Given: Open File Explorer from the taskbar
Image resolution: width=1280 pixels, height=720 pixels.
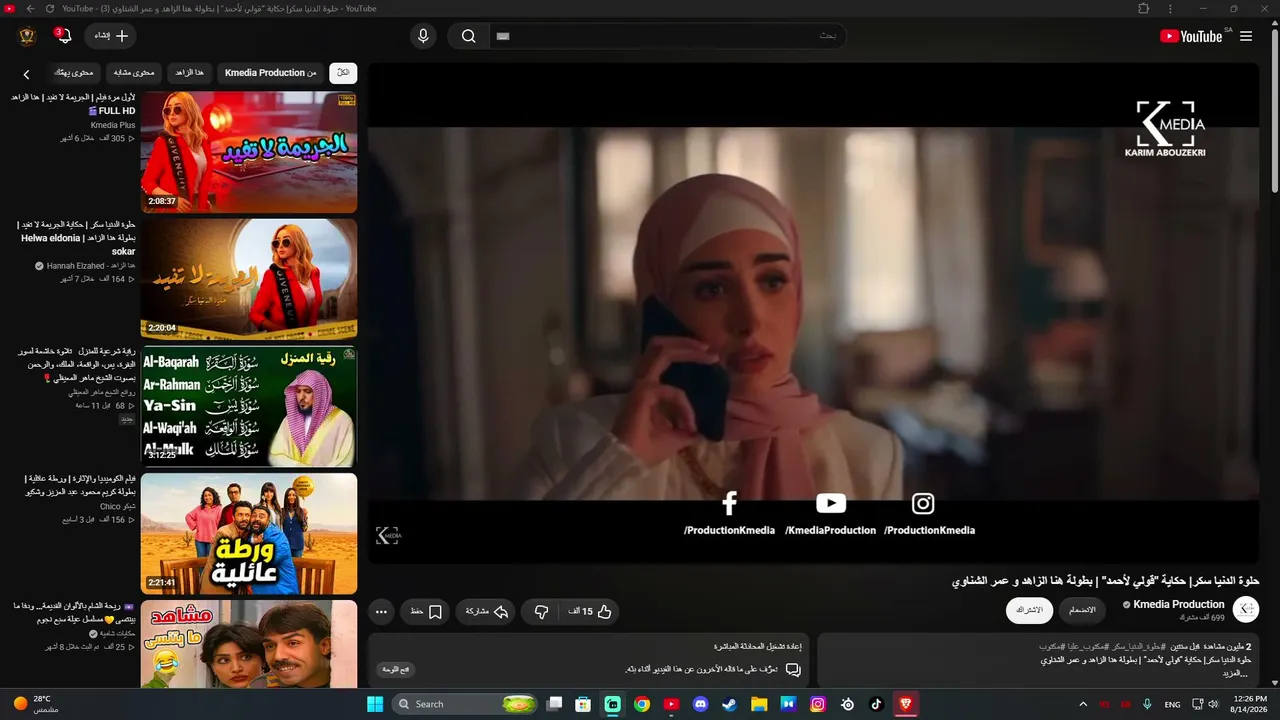Looking at the screenshot, I should [759, 704].
